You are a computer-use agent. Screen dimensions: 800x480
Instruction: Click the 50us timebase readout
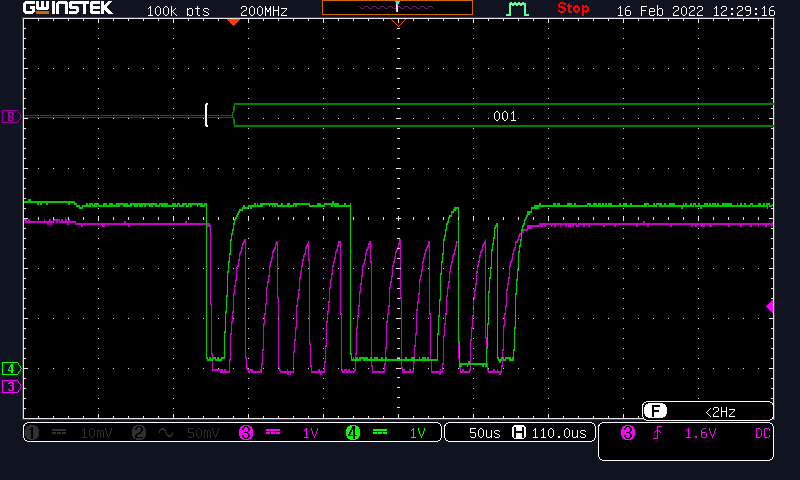tap(484, 434)
